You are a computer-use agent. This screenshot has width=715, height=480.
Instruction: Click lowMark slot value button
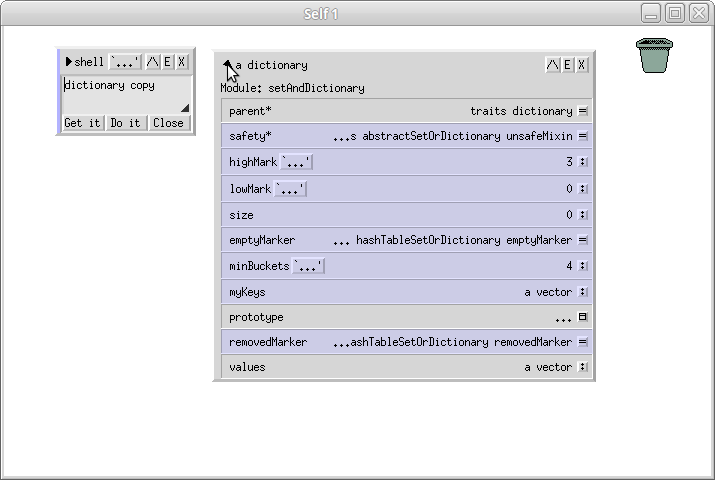583,189
